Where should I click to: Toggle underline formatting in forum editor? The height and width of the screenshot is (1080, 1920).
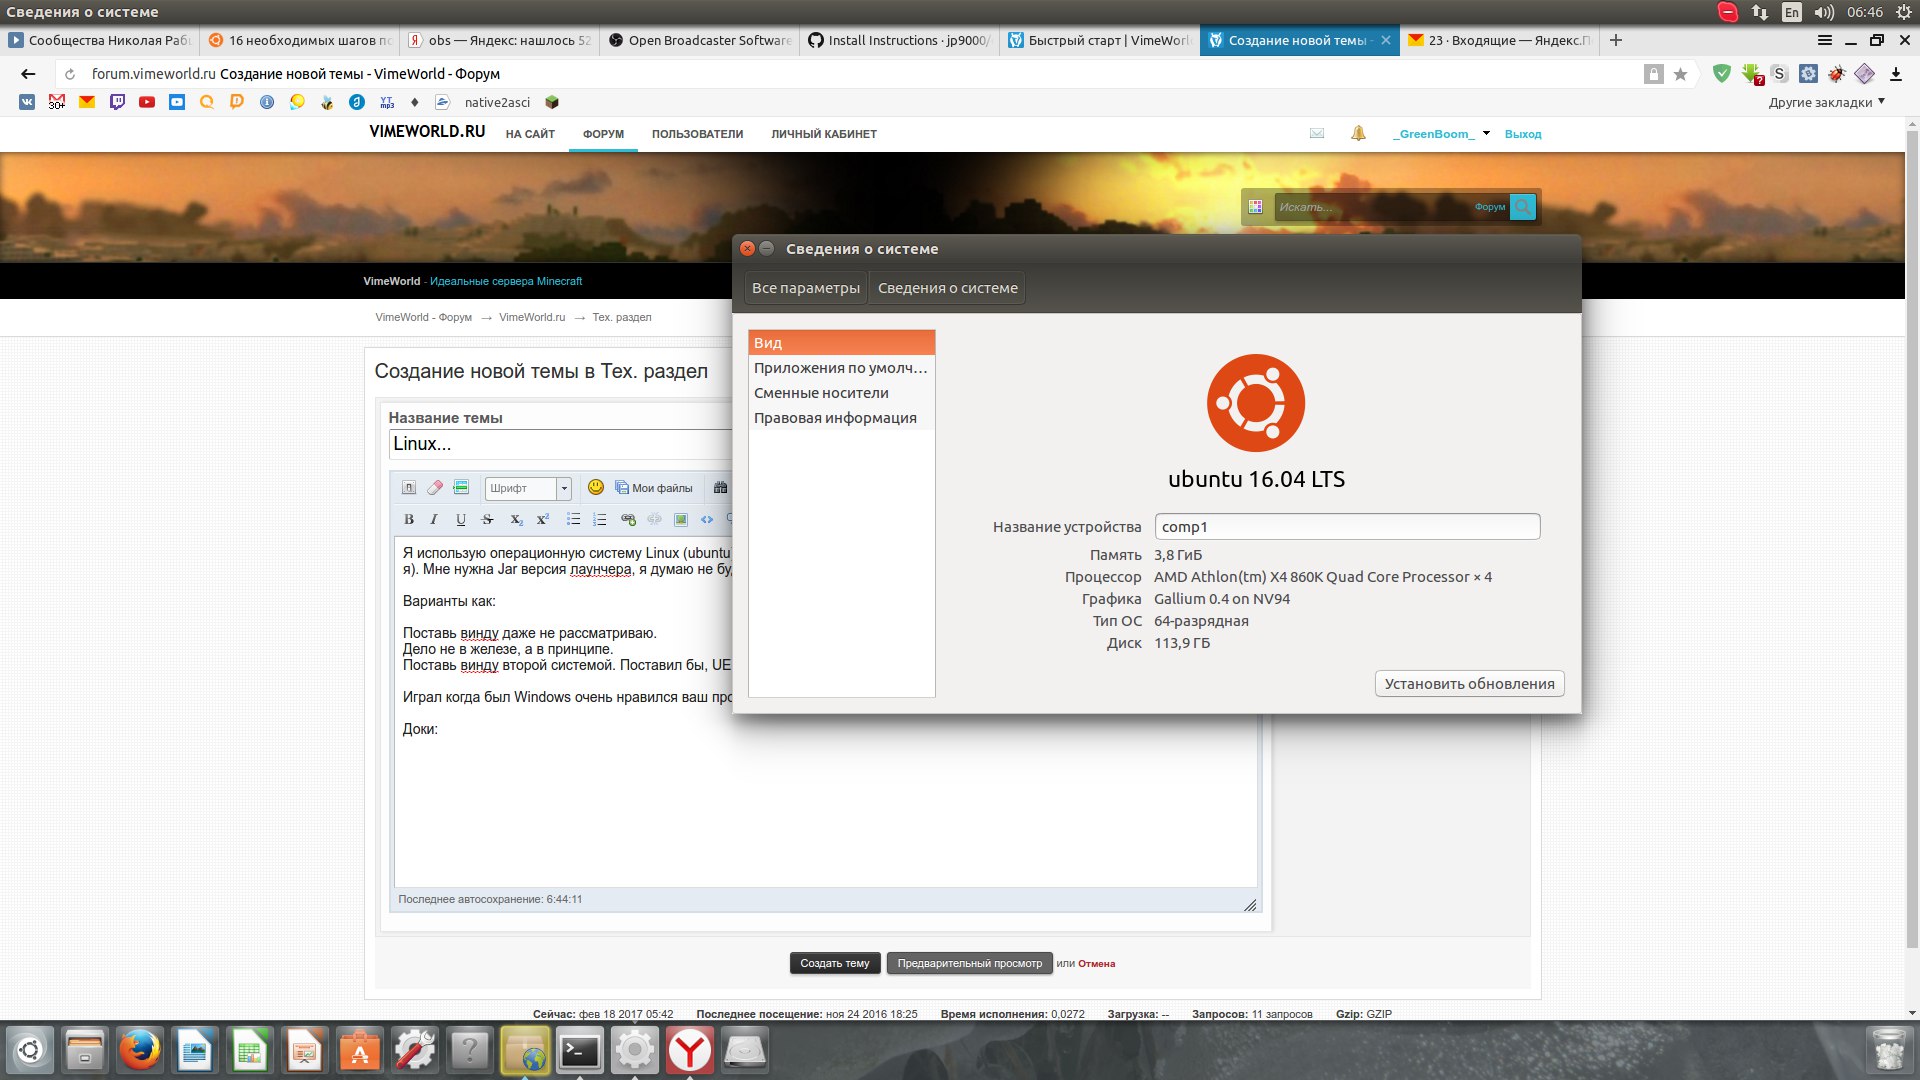point(461,519)
